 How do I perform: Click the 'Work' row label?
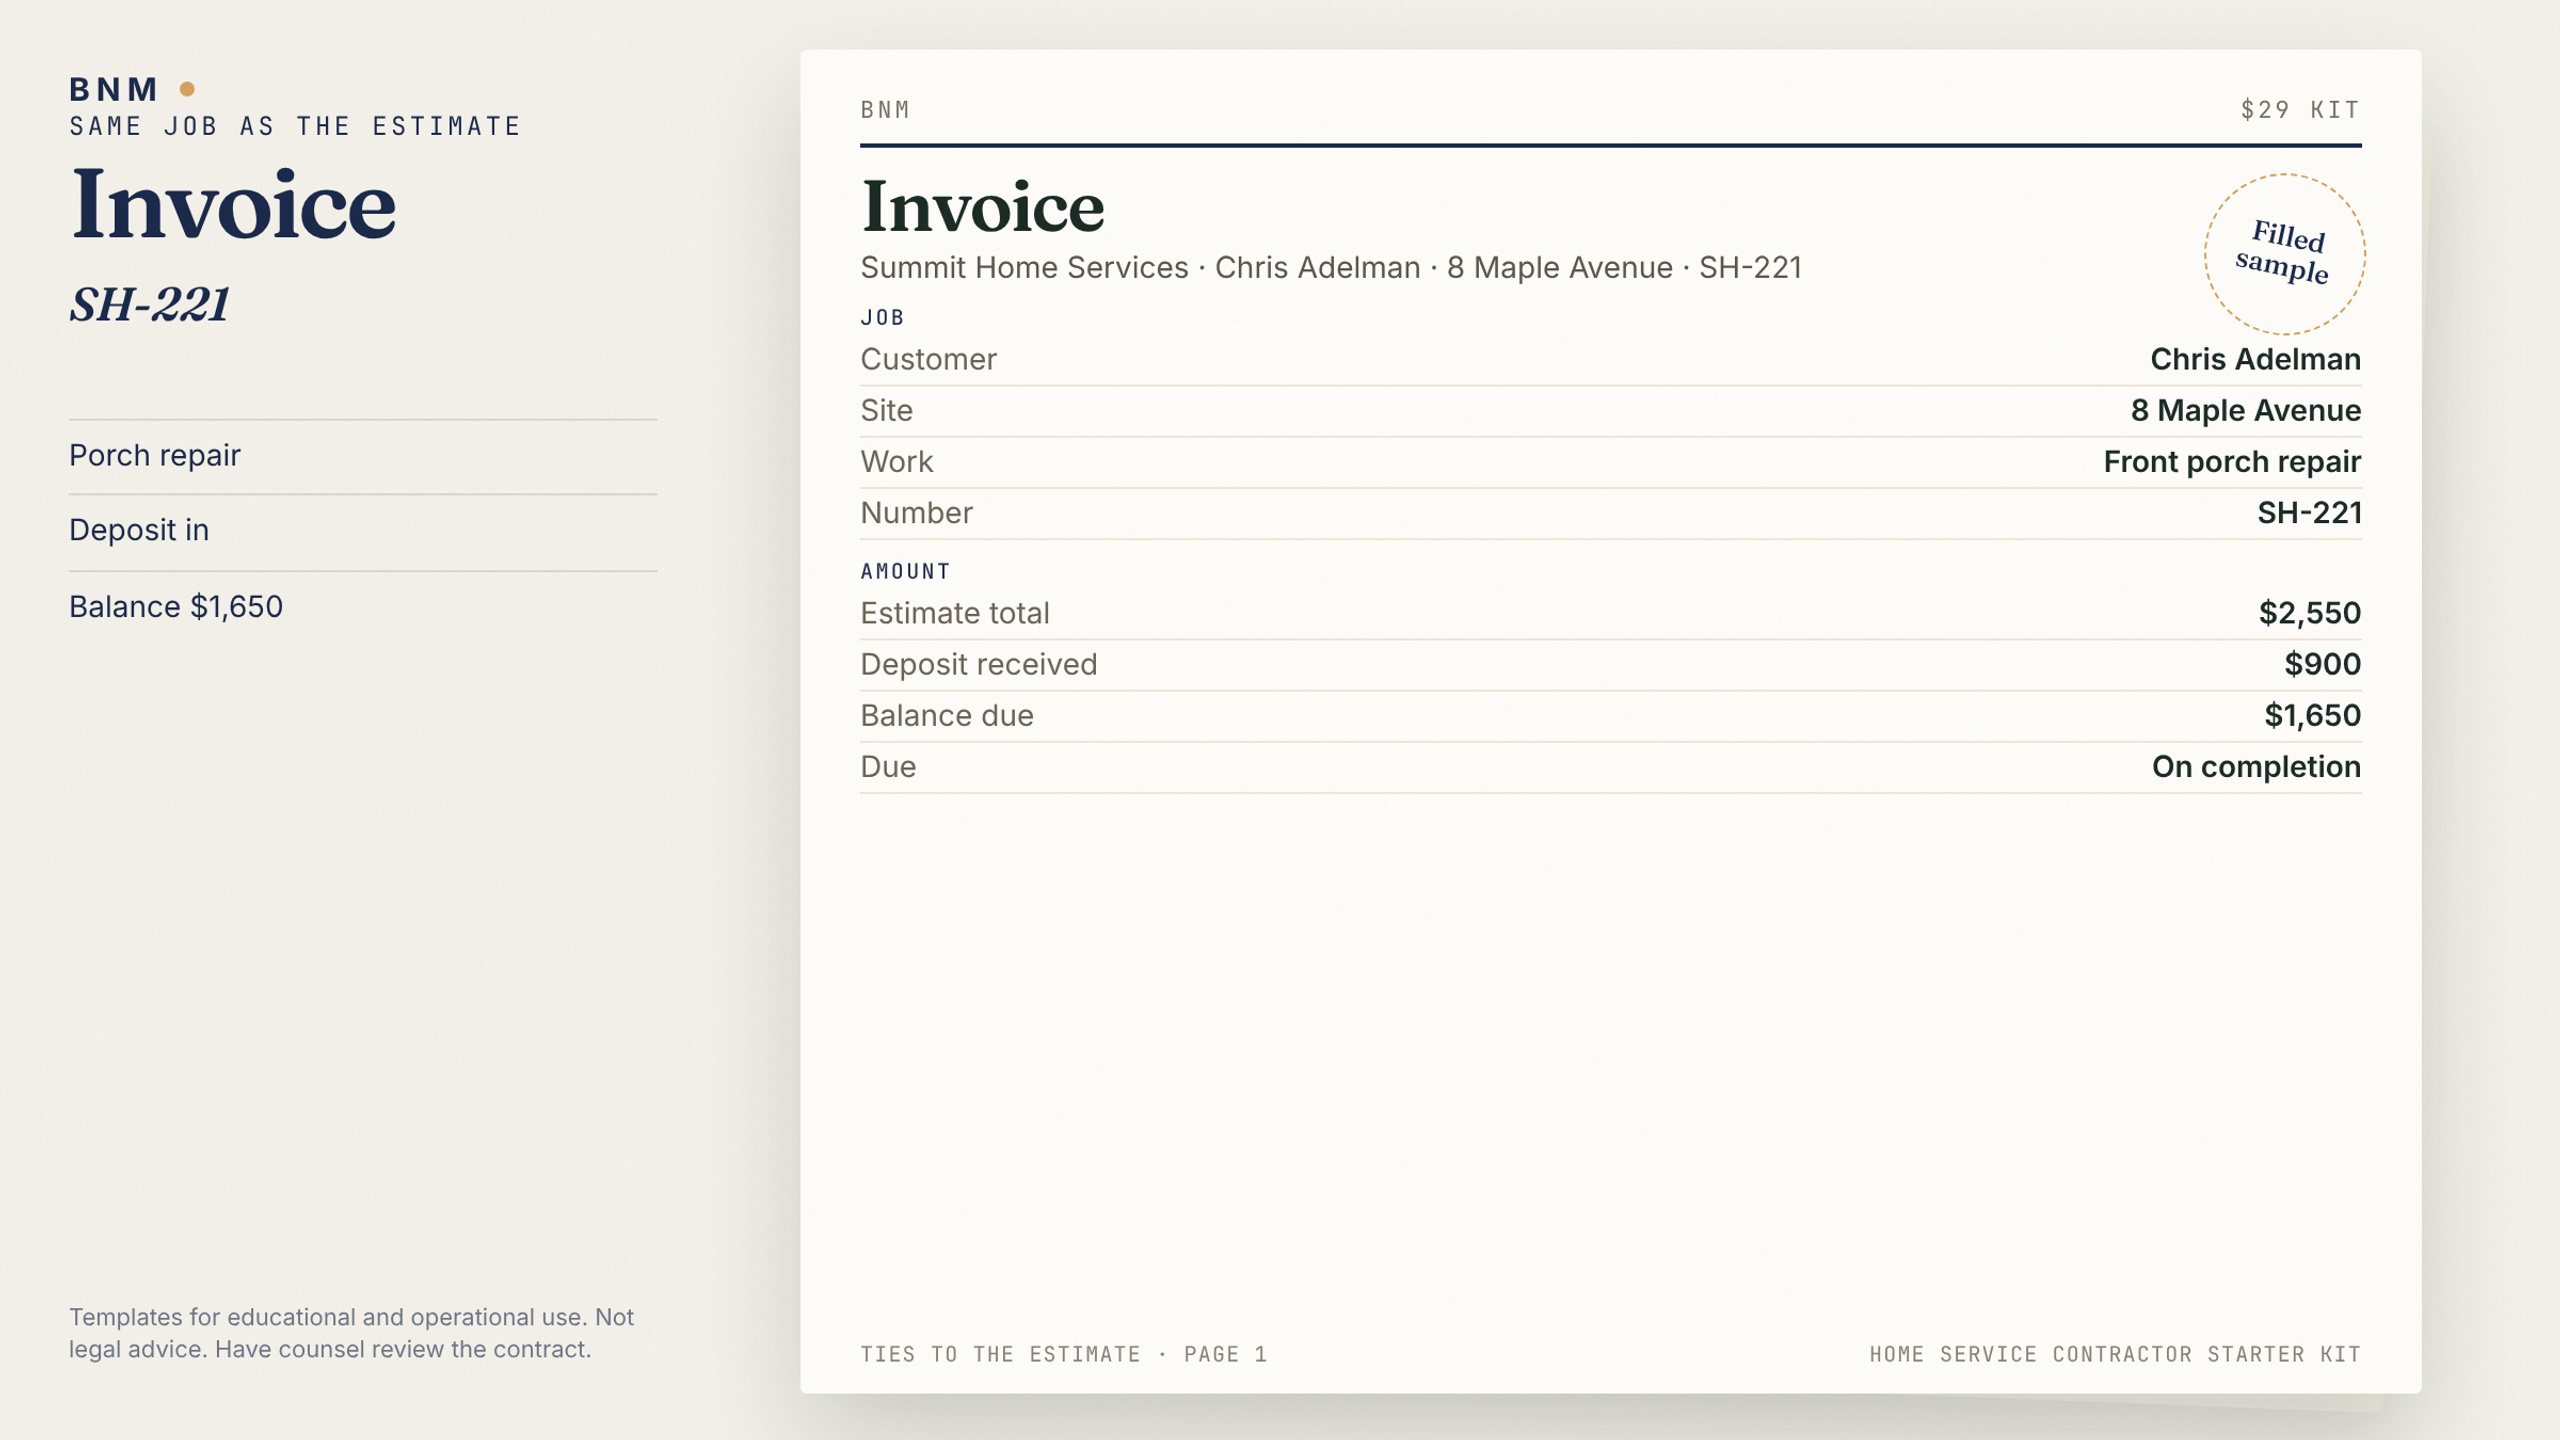(896, 461)
